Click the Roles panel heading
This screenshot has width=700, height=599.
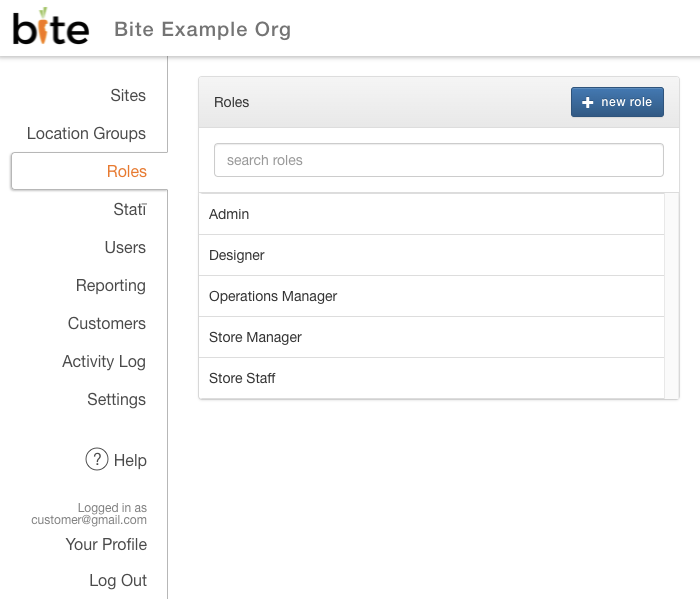(x=231, y=102)
